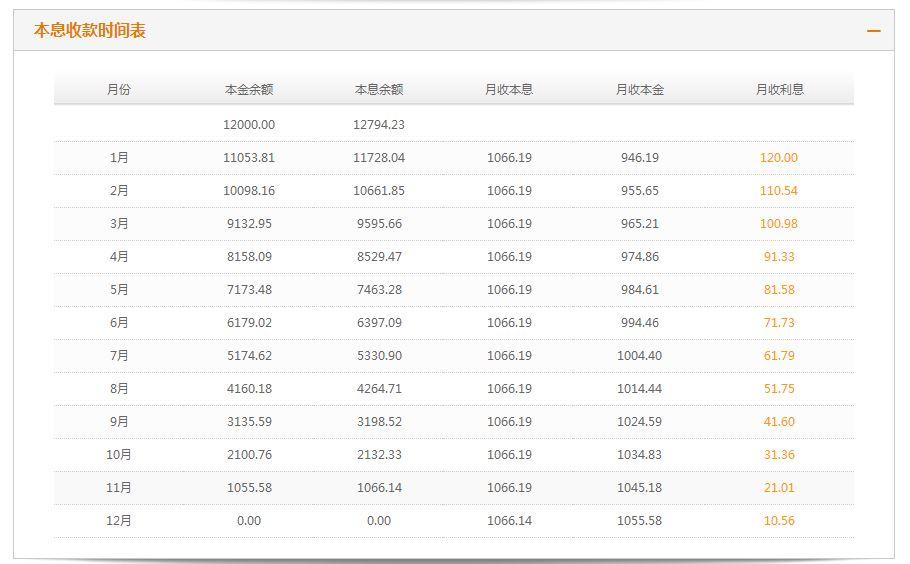Select total balance 7463.28
Image resolution: width=910 pixels, height=564 pixels.
[379, 290]
